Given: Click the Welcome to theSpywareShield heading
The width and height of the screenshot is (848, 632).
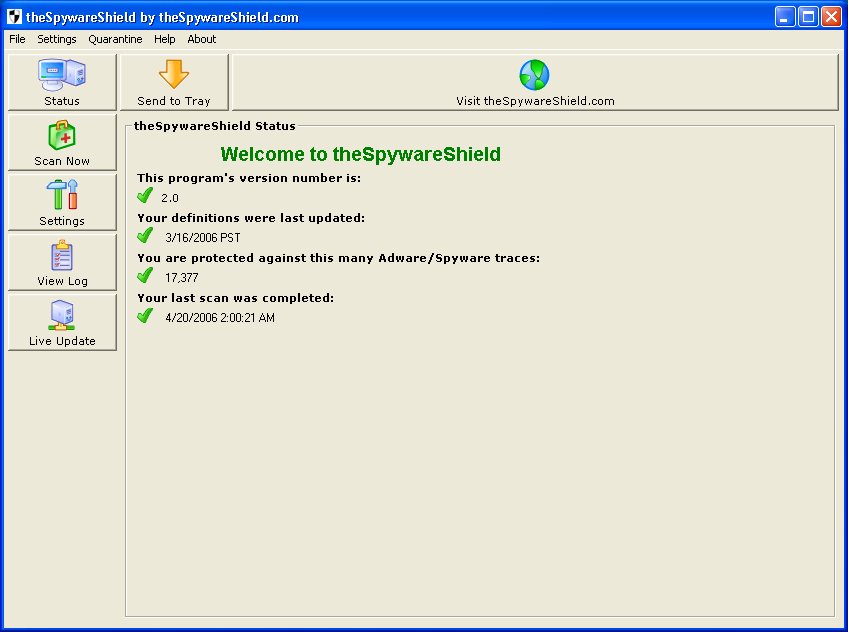Looking at the screenshot, I should pos(361,154).
